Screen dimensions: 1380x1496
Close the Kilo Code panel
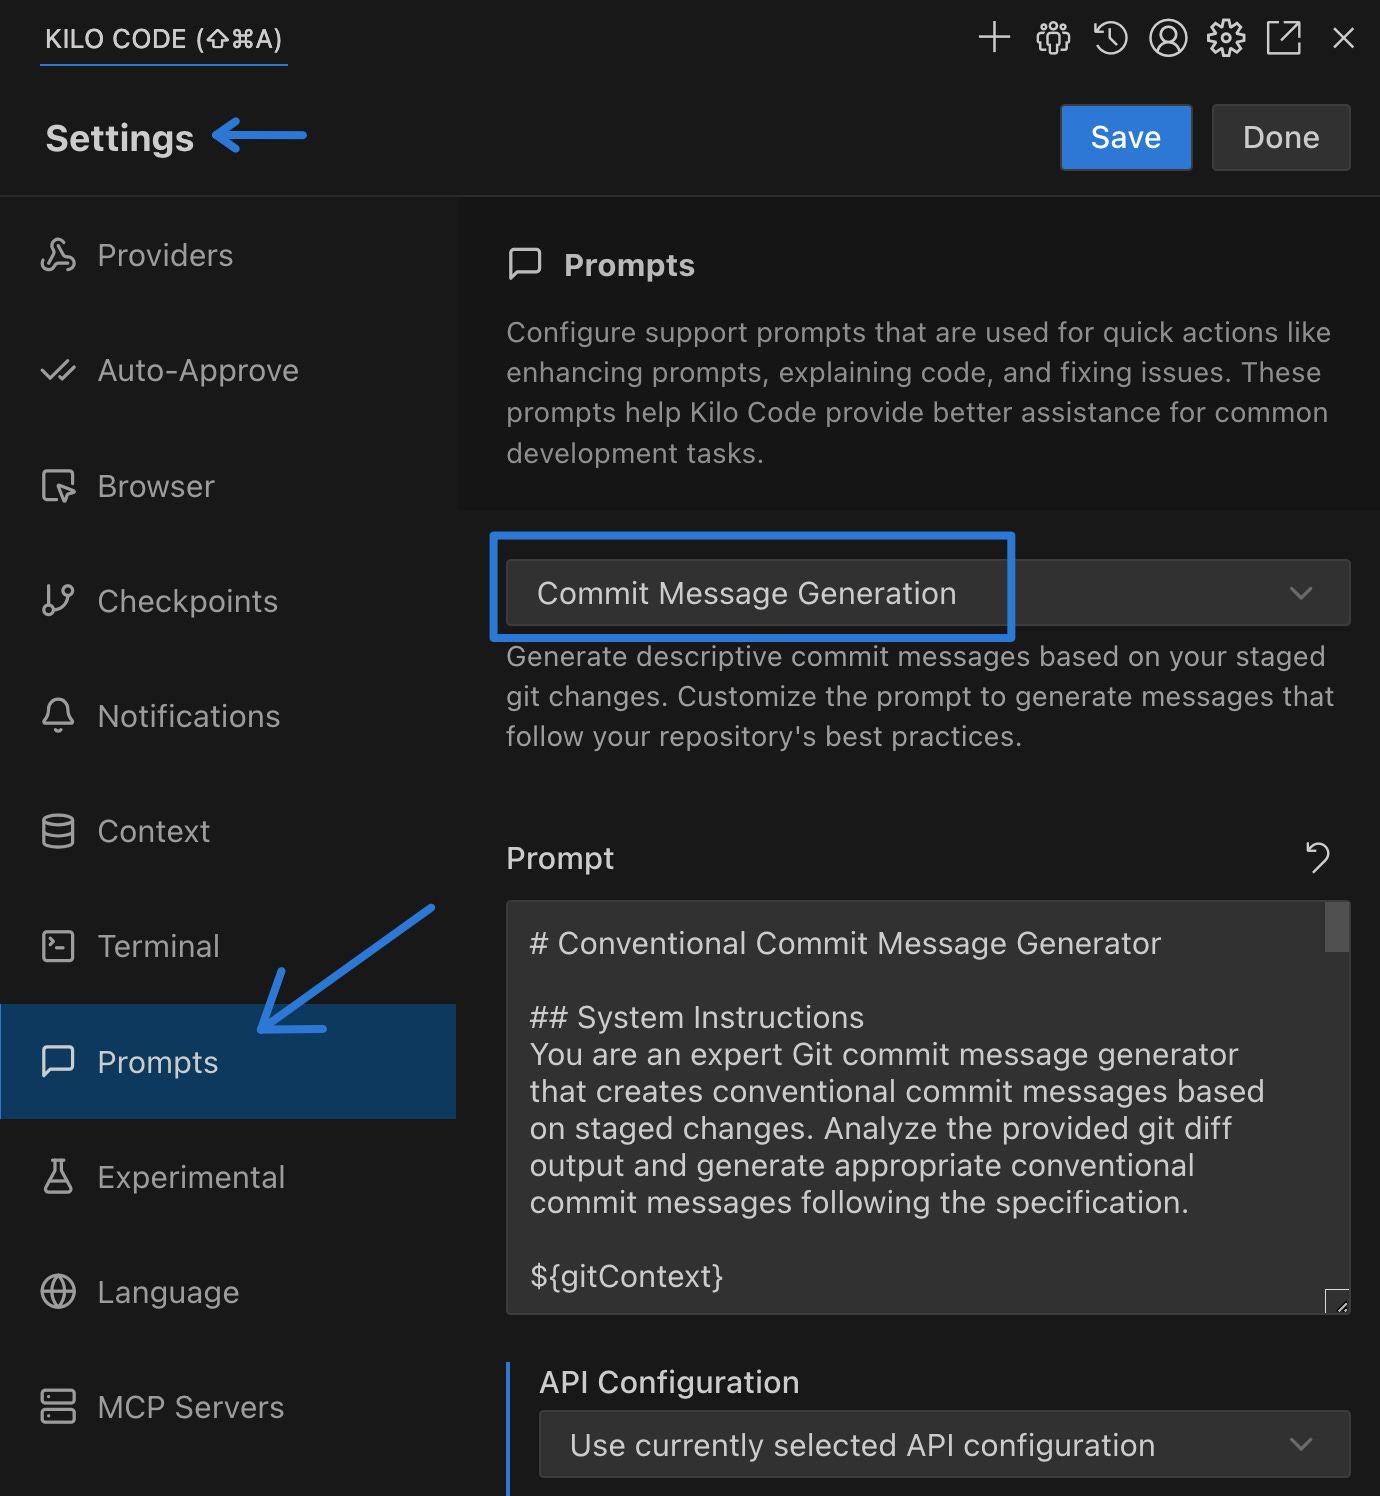(x=1343, y=38)
